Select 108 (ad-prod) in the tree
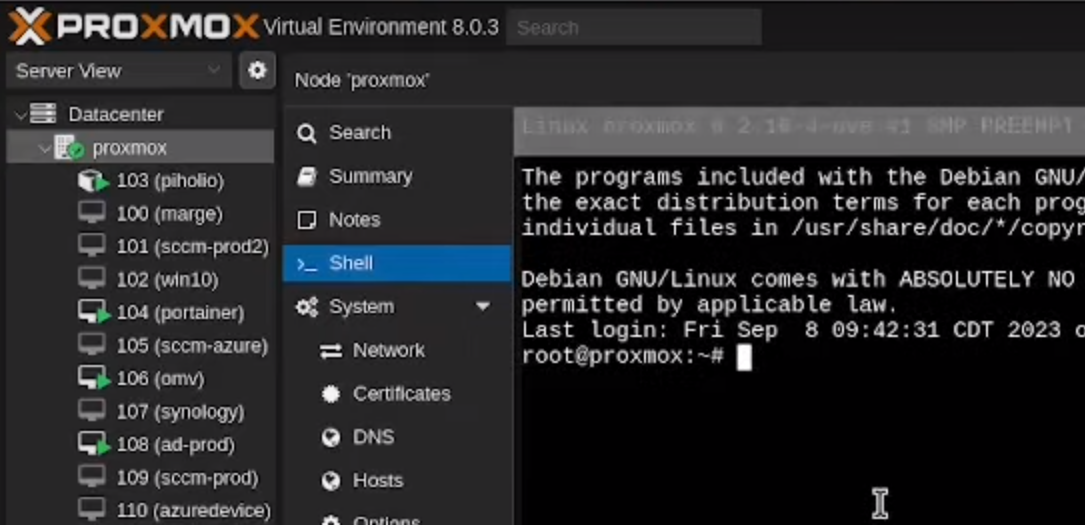 176,445
